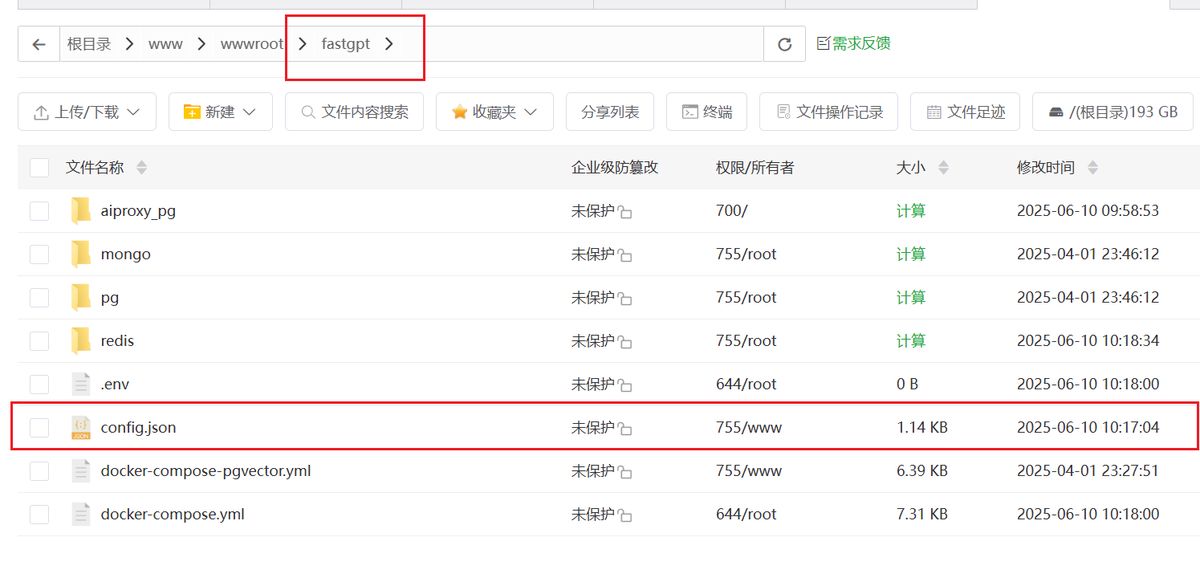Sort by modified time arrows
The height and width of the screenshot is (582, 1200).
[x=1092, y=168]
